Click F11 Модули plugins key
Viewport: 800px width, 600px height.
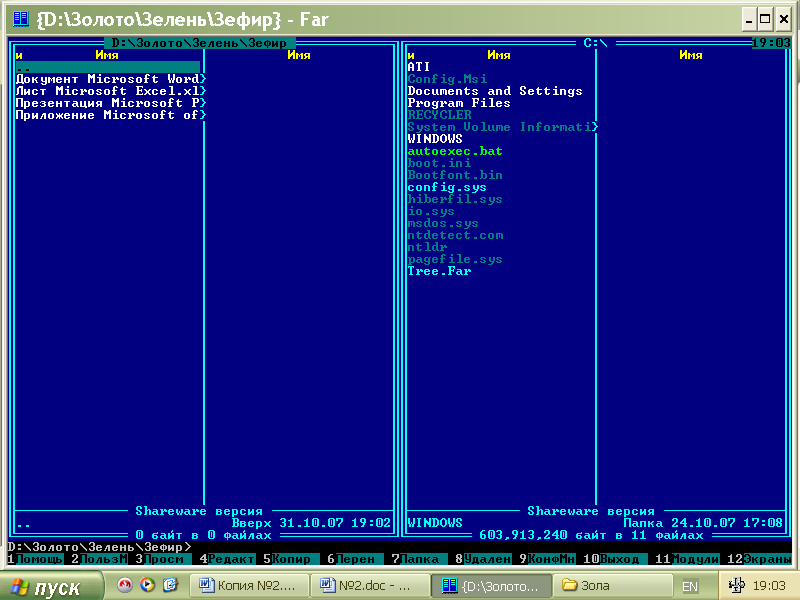coord(687,559)
